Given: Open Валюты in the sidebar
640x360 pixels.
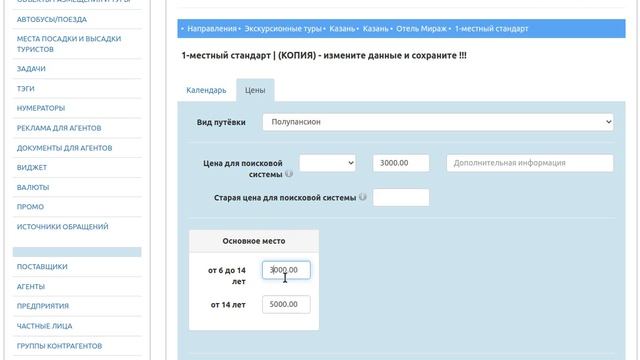Looking at the screenshot, I should (33, 187).
